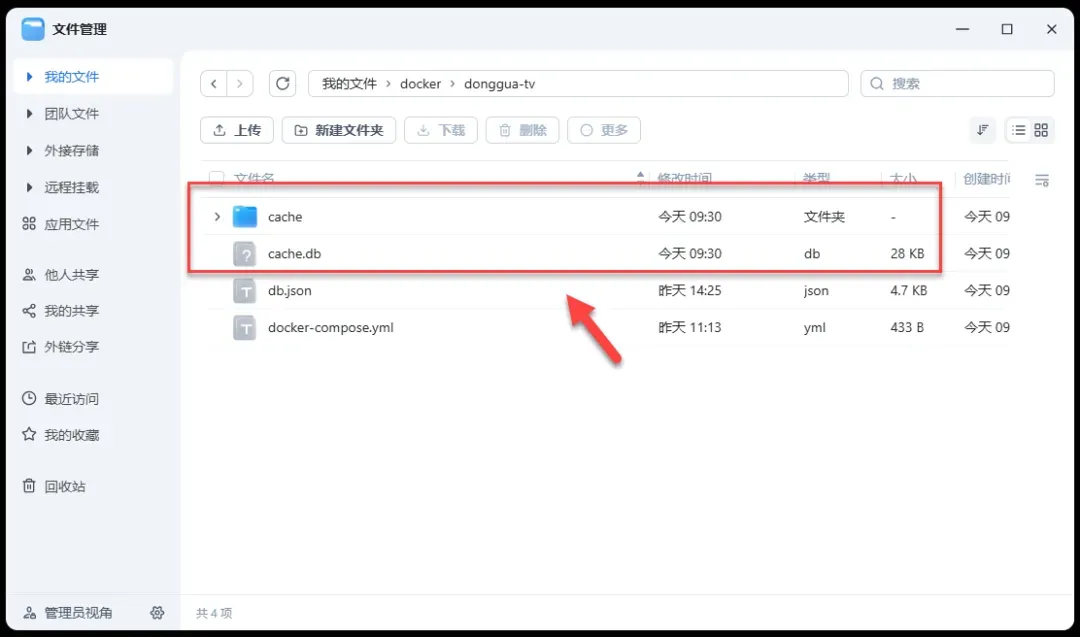Go back using the left arrow
1080x637 pixels.
pyautogui.click(x=214, y=84)
